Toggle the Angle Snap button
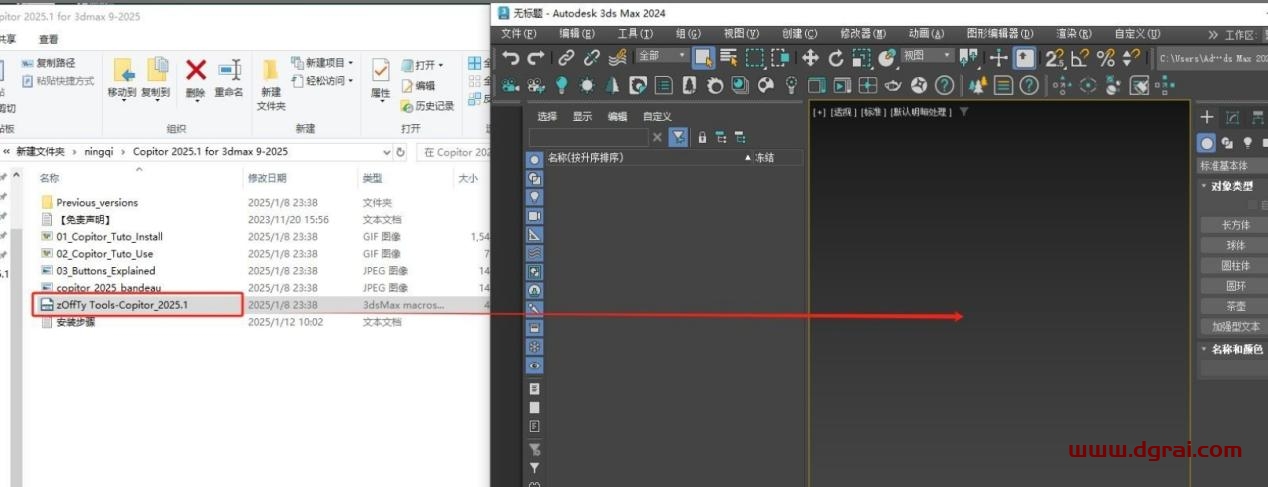 pyautogui.click(x=1080, y=57)
